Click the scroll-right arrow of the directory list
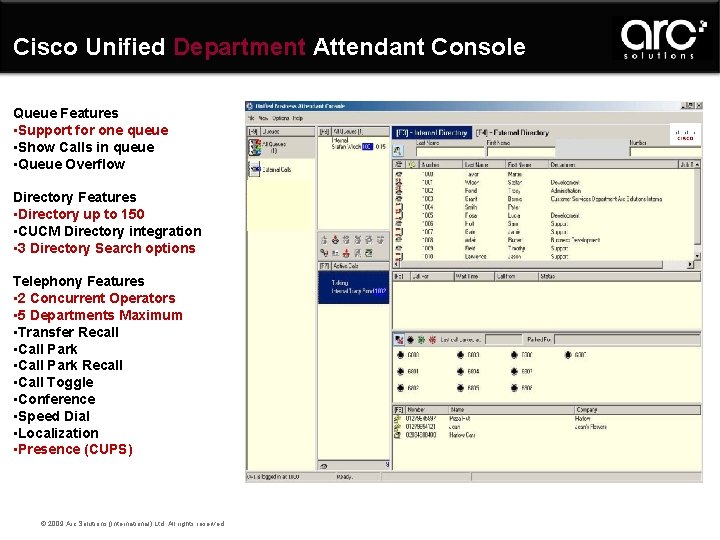The image size is (720, 540). (x=690, y=265)
